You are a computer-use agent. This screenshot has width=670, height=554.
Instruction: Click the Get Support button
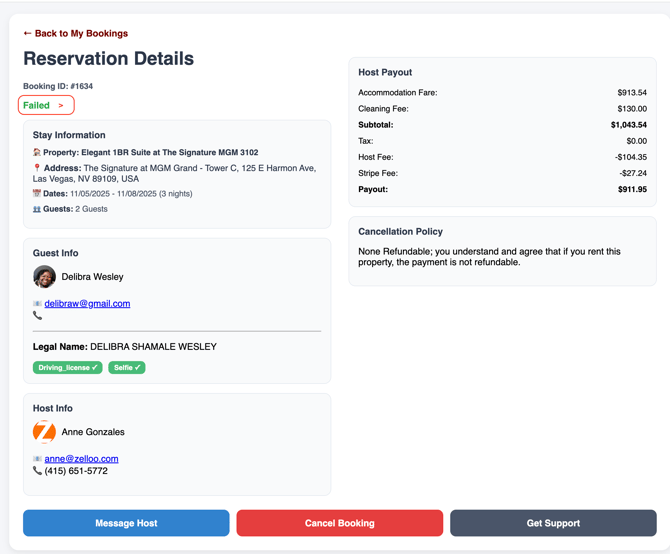(x=553, y=523)
